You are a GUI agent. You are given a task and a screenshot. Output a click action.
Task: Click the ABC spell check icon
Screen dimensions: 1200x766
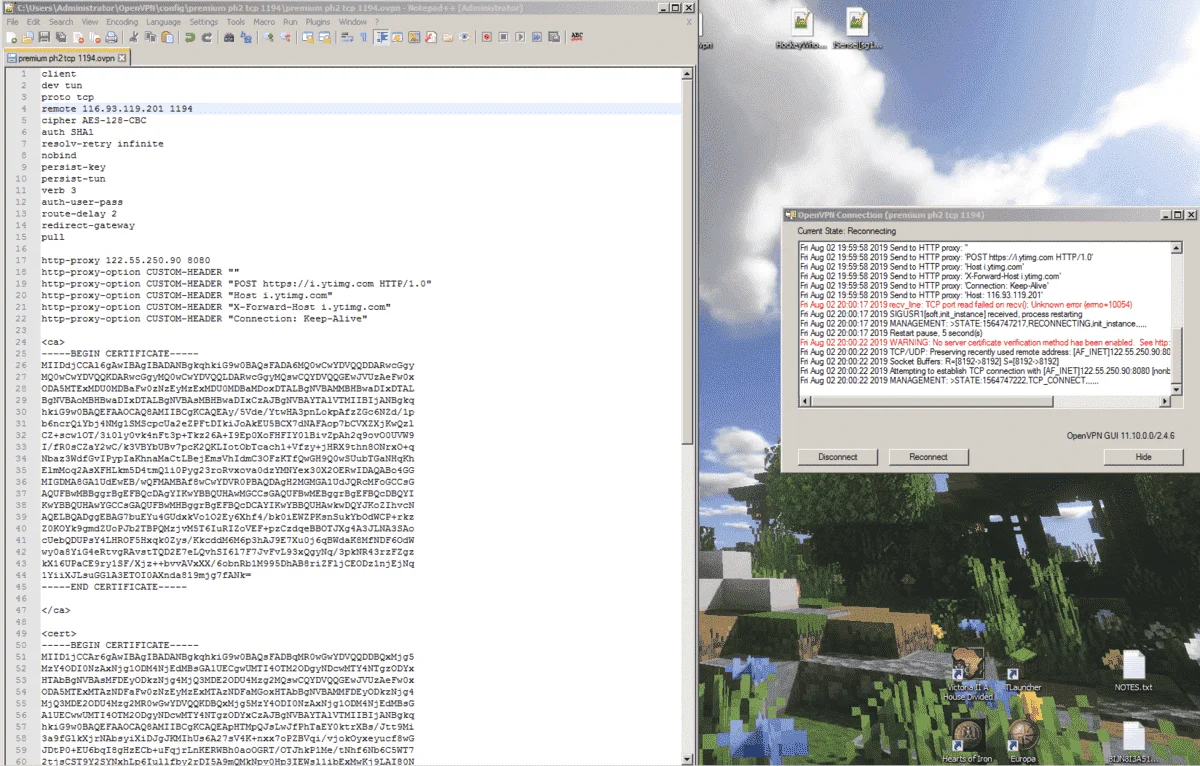577,37
